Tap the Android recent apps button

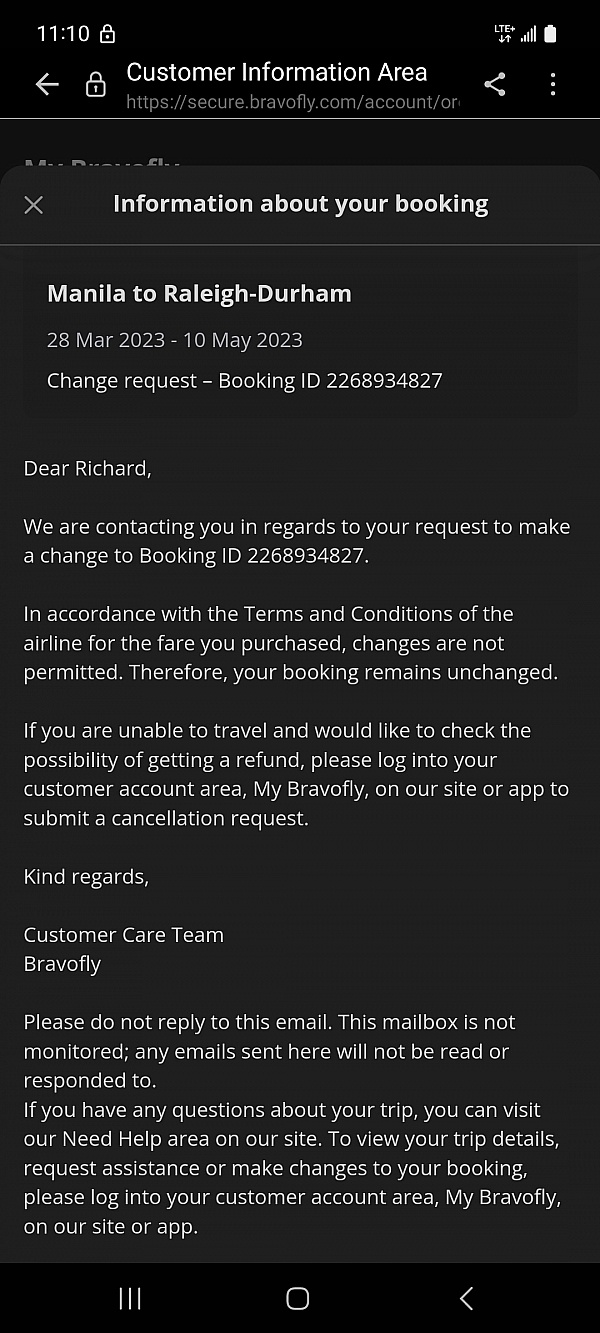coord(130,1298)
